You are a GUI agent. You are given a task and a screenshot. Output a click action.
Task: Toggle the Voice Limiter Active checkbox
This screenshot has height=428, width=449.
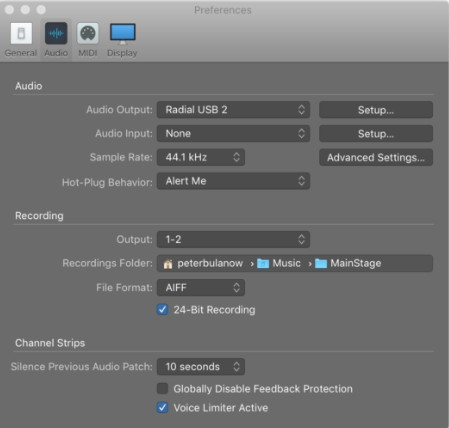(x=162, y=407)
